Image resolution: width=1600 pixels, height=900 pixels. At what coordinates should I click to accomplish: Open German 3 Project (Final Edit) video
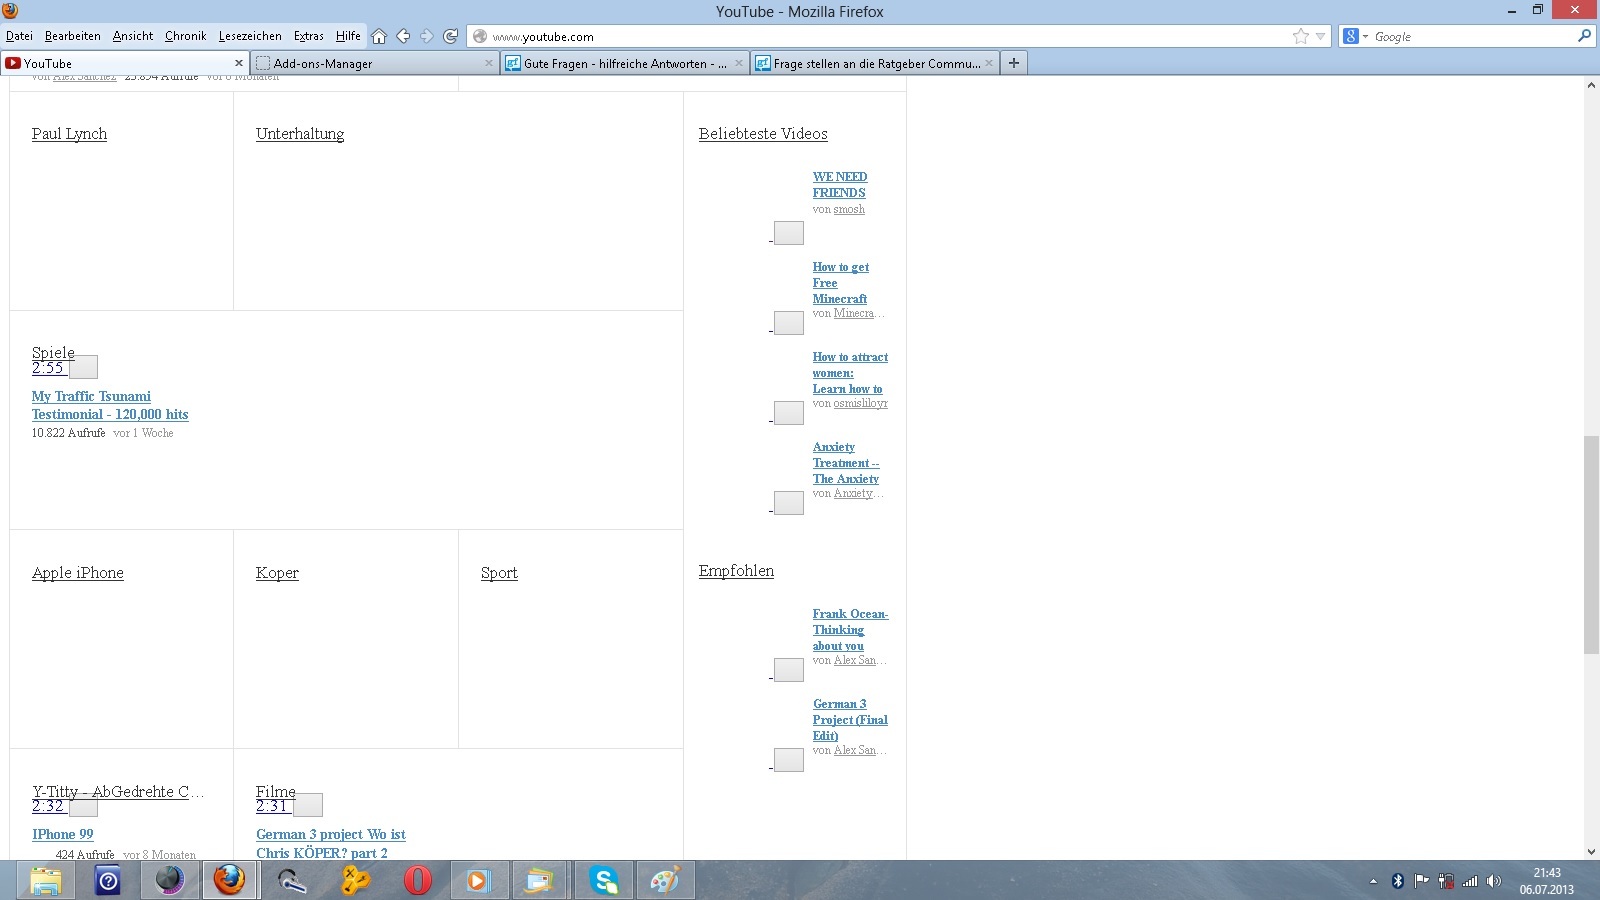tap(850, 720)
